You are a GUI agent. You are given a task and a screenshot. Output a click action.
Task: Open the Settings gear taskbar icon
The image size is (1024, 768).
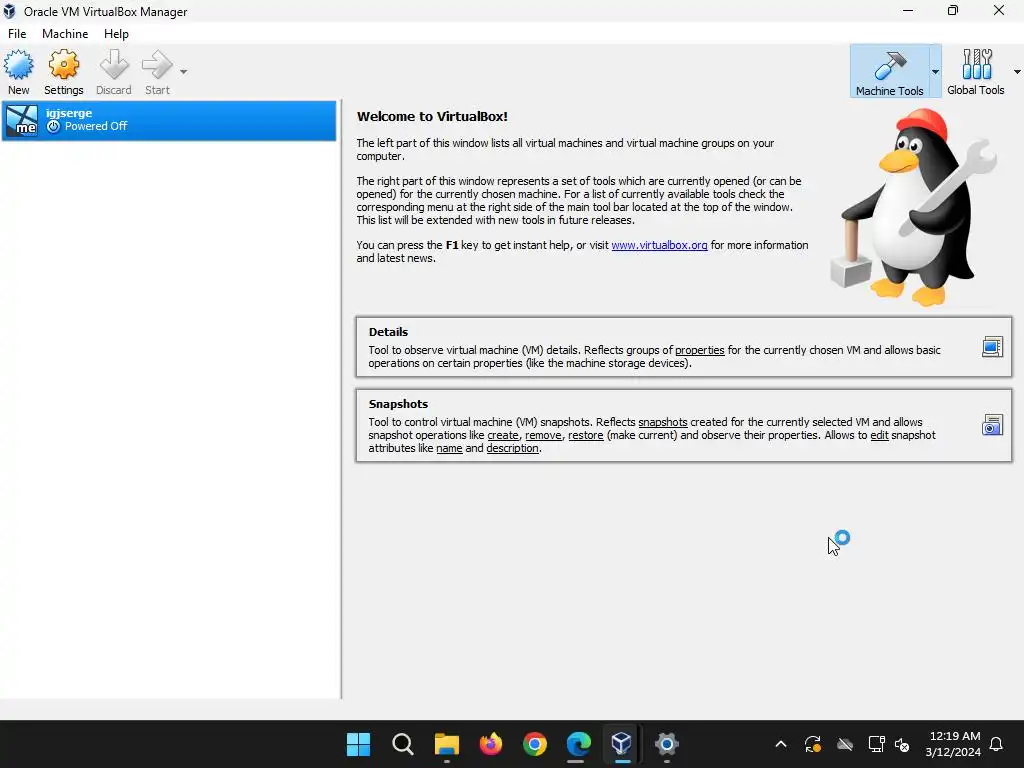[666, 744]
